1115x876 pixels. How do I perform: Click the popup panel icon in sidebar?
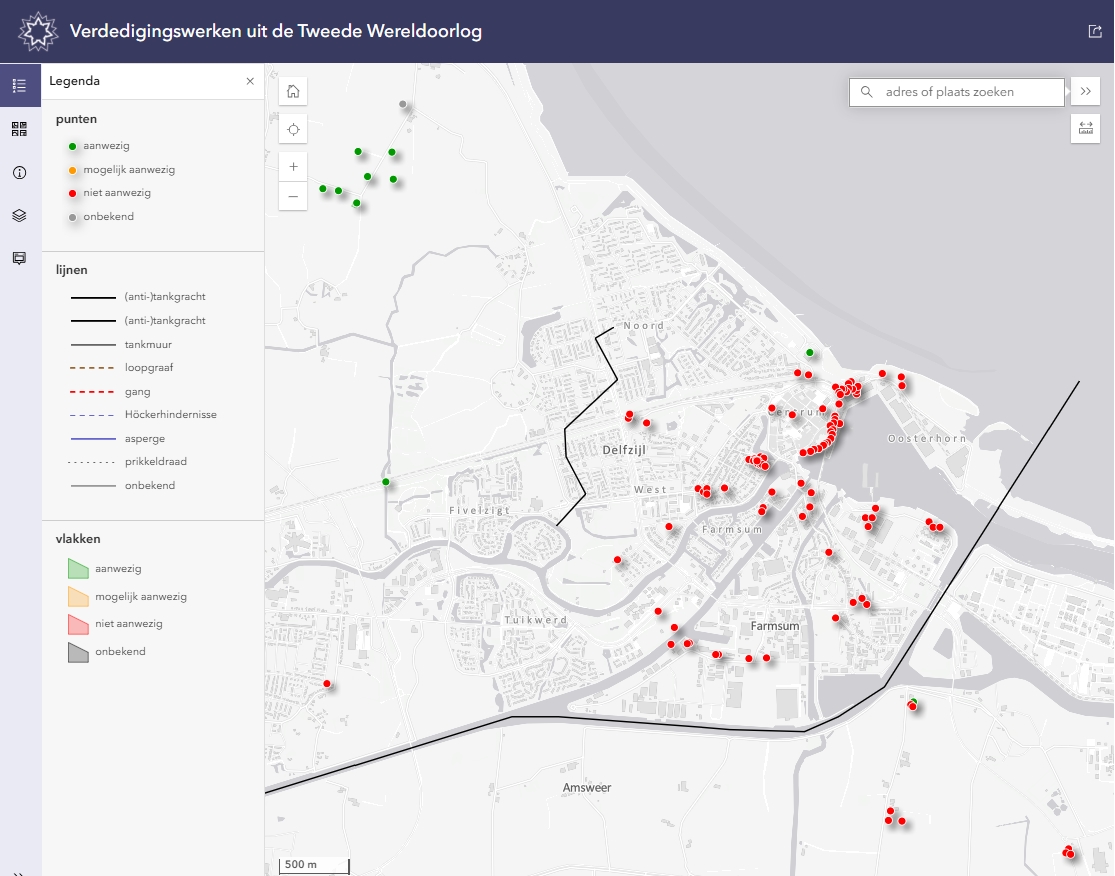[19, 258]
